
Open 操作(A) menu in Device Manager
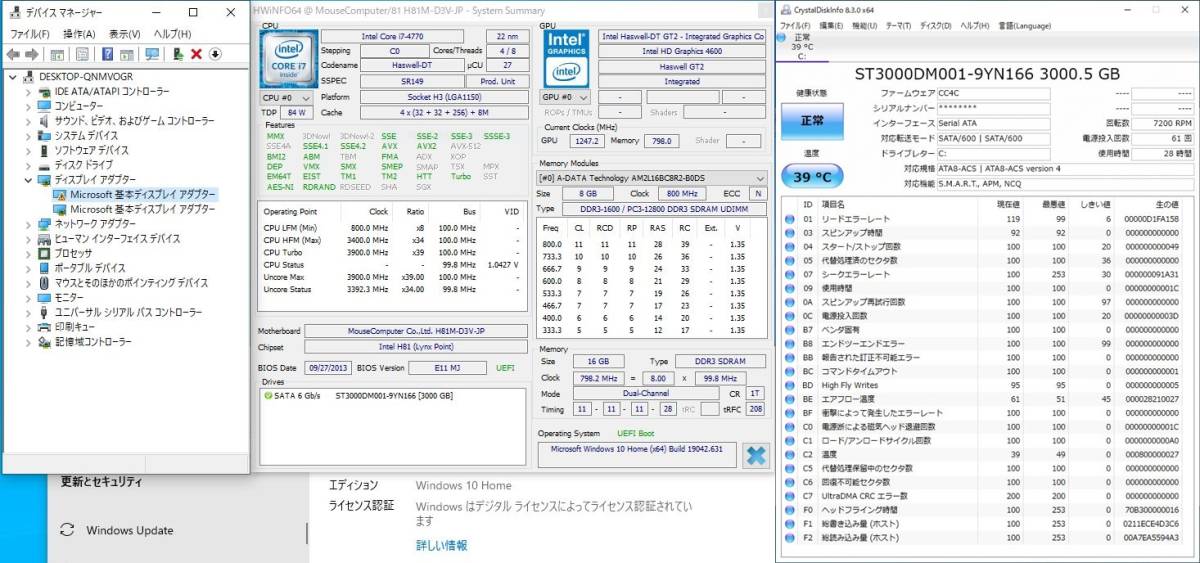coord(80,34)
